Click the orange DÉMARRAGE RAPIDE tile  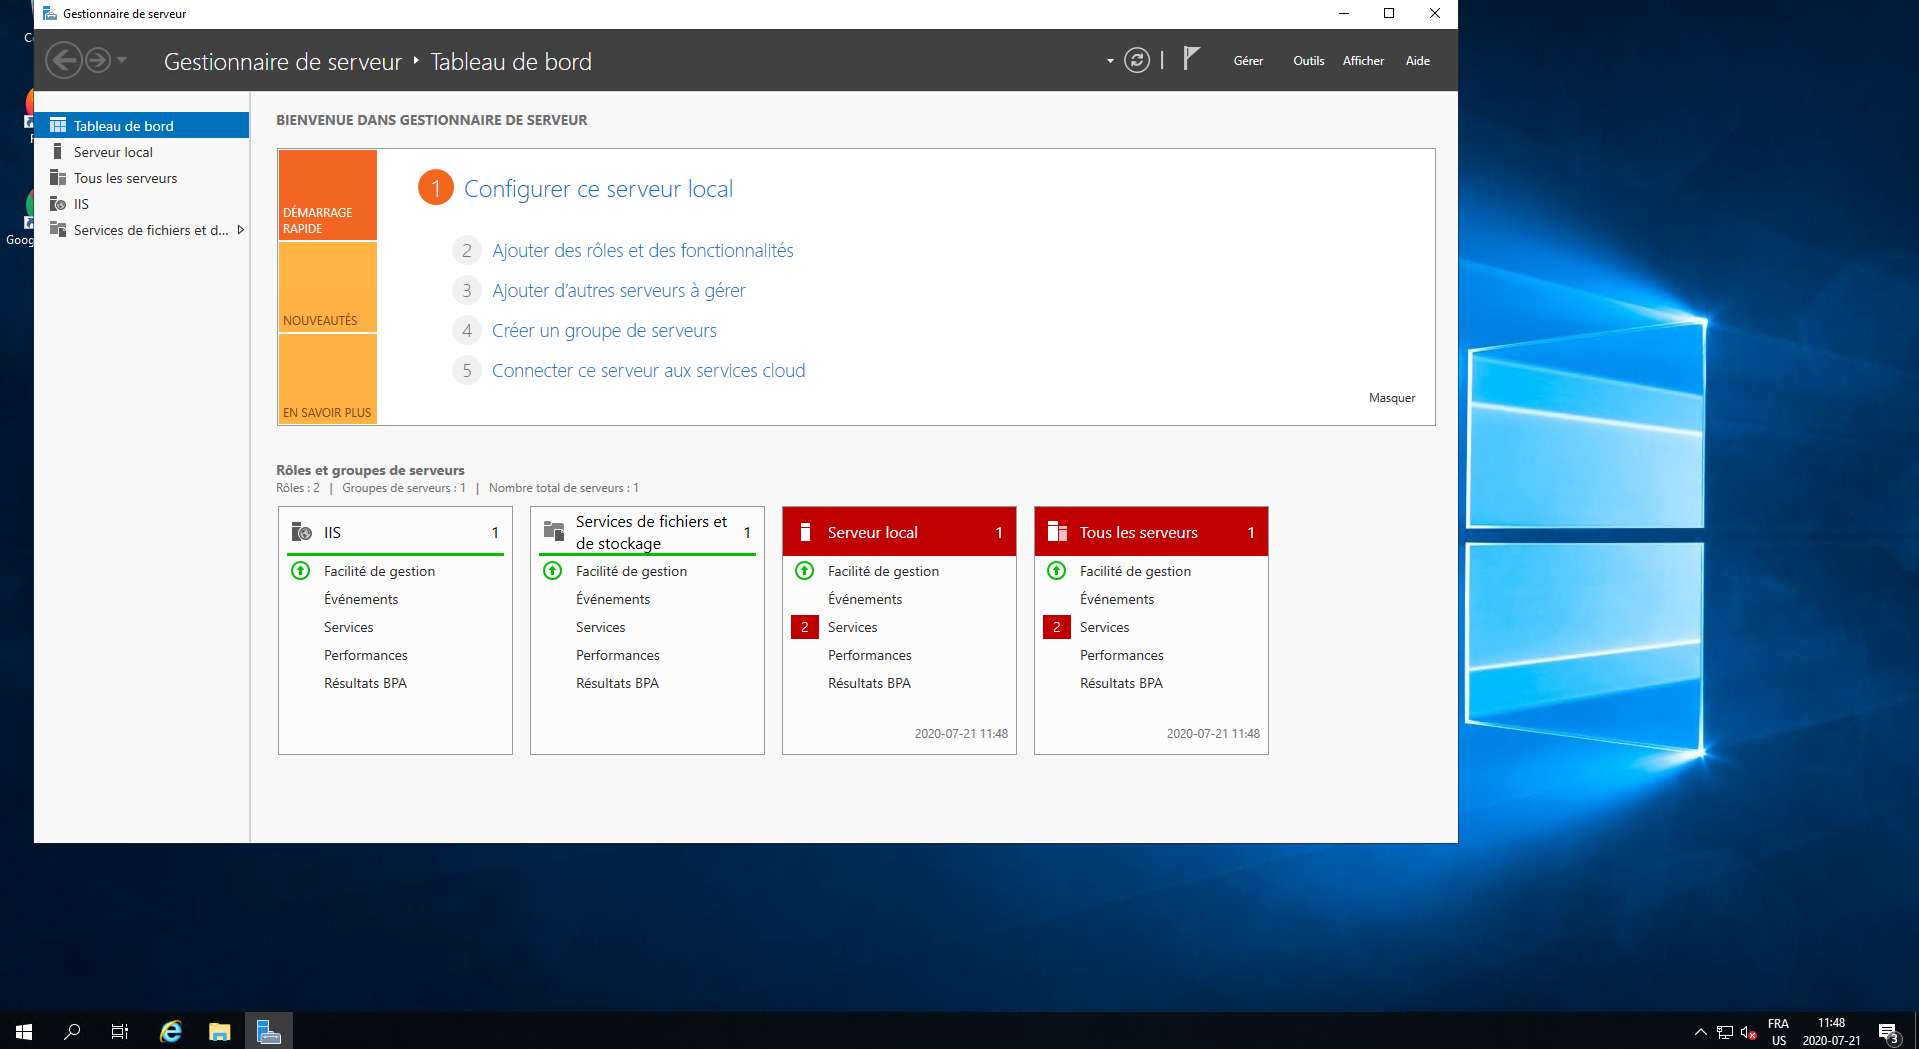327,195
